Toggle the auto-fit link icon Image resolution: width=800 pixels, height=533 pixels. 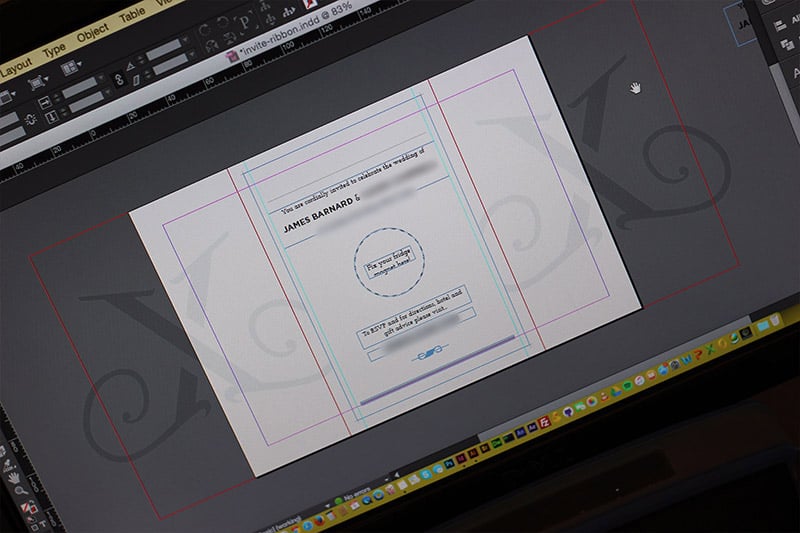(31, 119)
